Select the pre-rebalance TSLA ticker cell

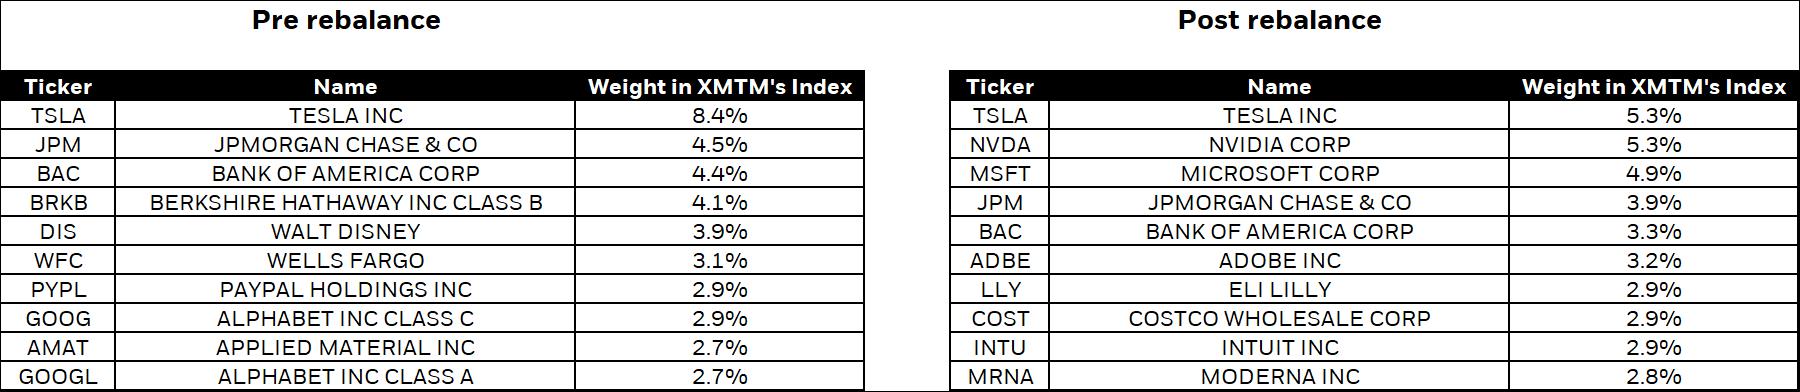(x=58, y=115)
